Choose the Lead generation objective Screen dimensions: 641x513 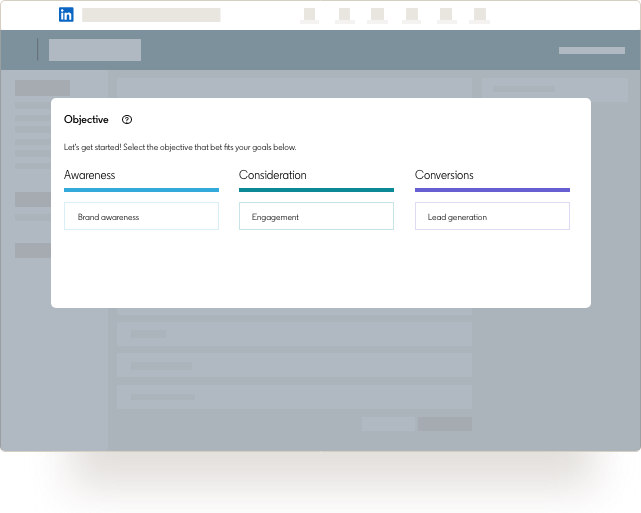click(492, 216)
